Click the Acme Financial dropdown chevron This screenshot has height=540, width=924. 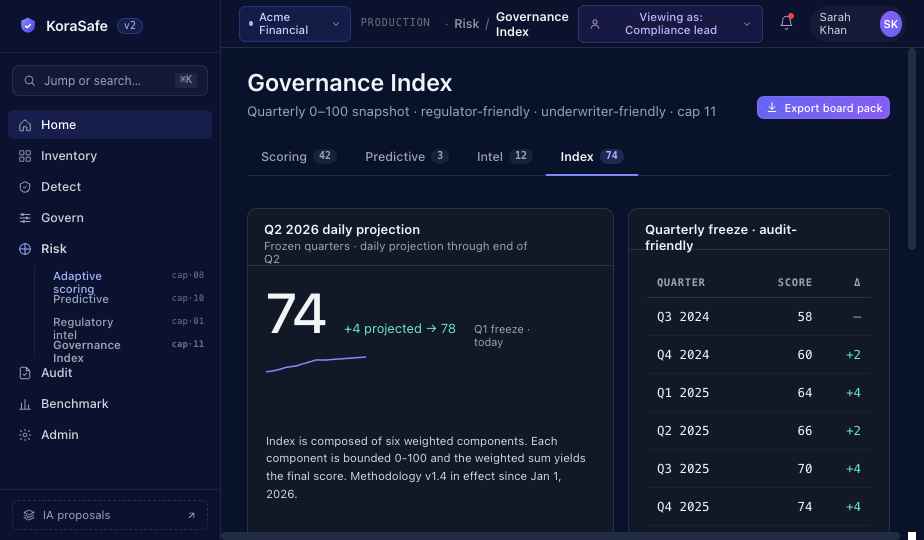tap(336, 24)
